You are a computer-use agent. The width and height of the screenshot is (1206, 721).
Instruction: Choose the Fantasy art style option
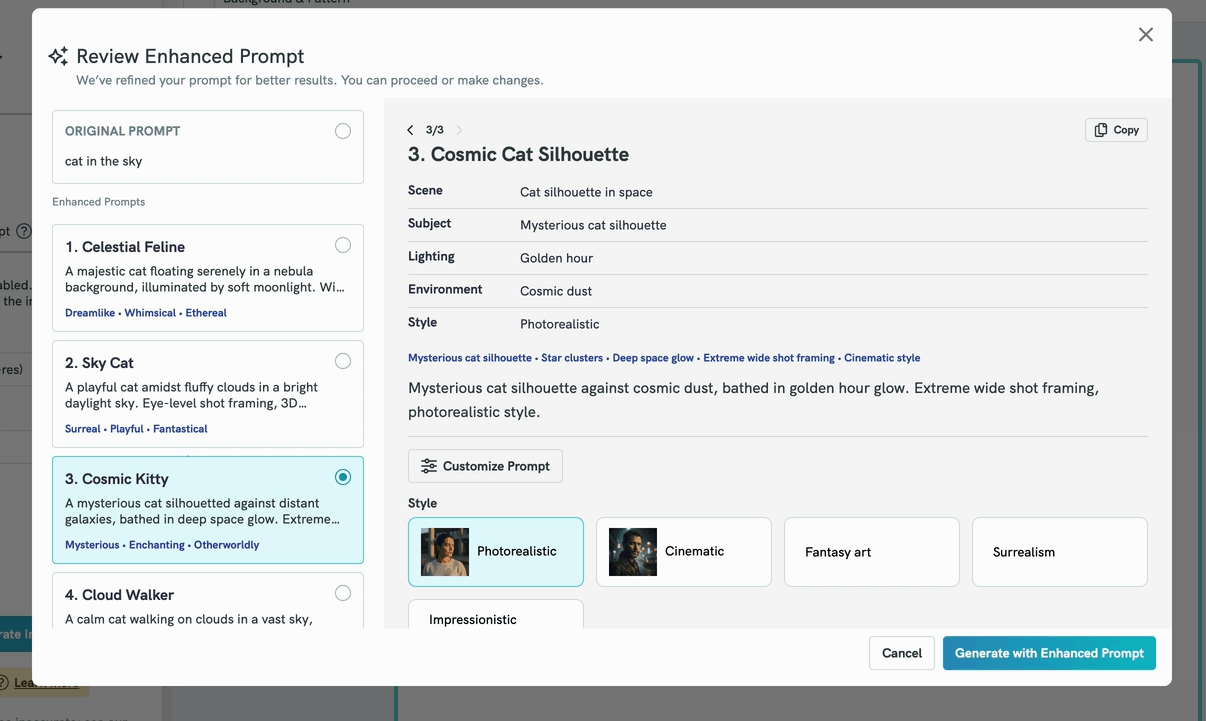pyautogui.click(x=871, y=552)
